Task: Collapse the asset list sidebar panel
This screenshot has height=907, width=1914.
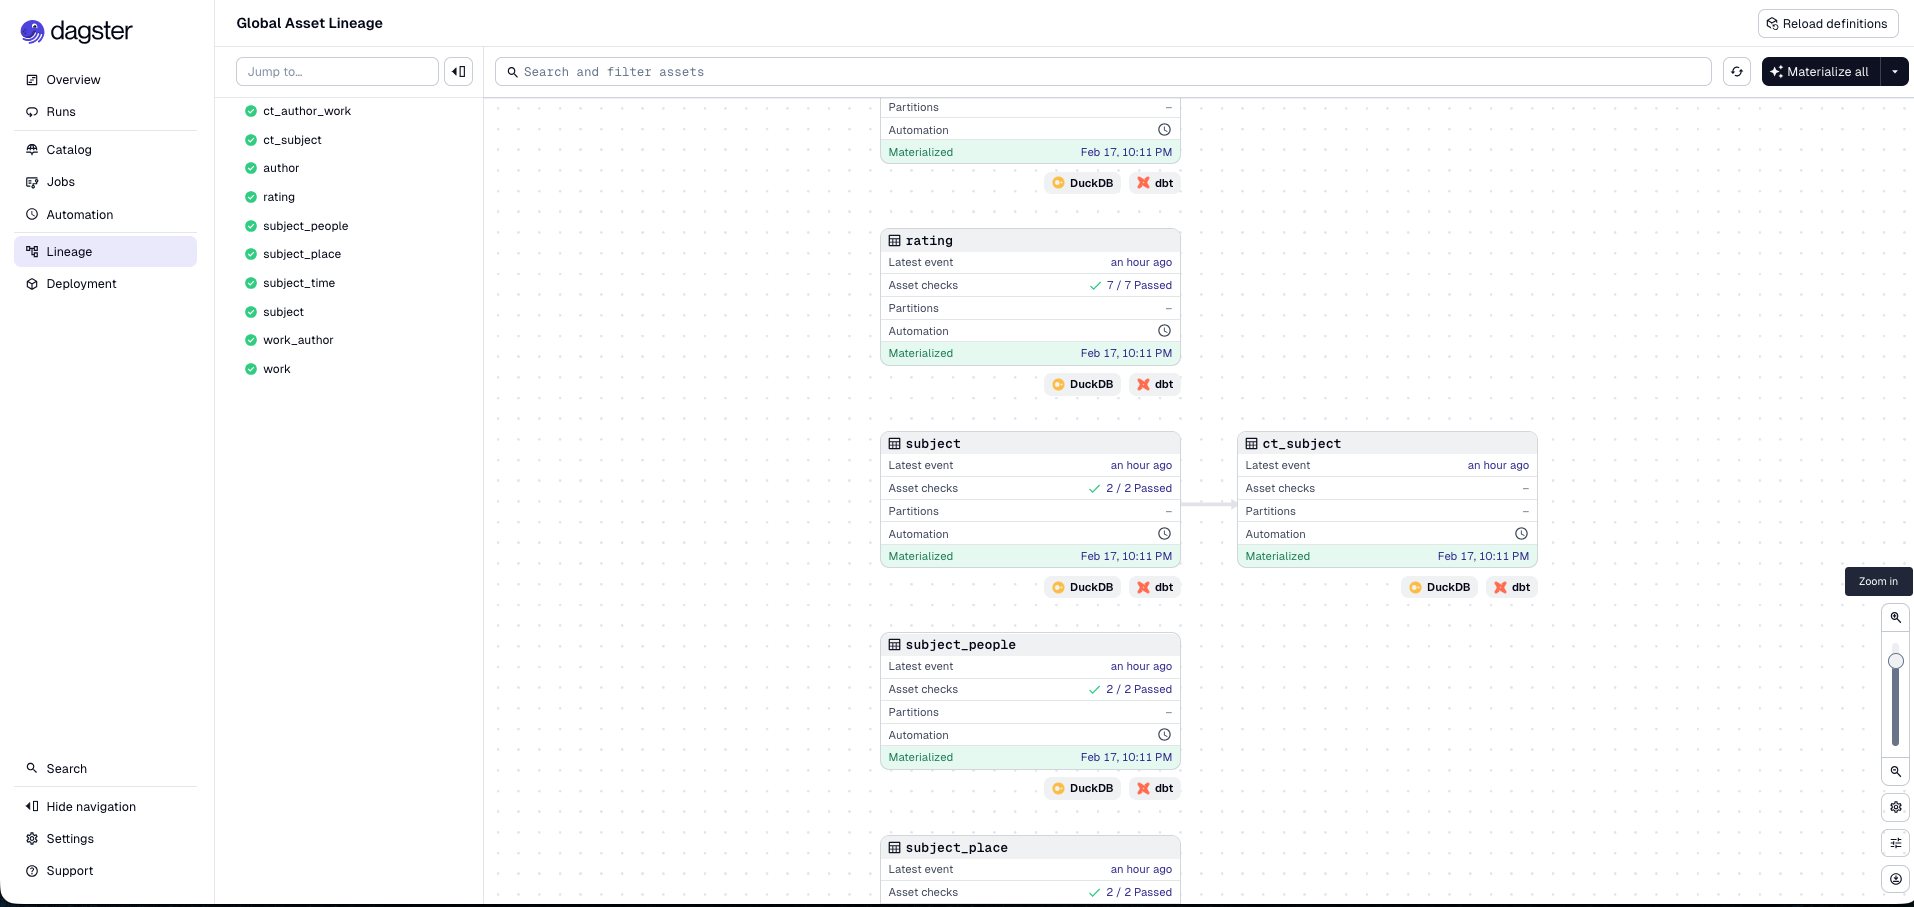Action: tap(458, 72)
